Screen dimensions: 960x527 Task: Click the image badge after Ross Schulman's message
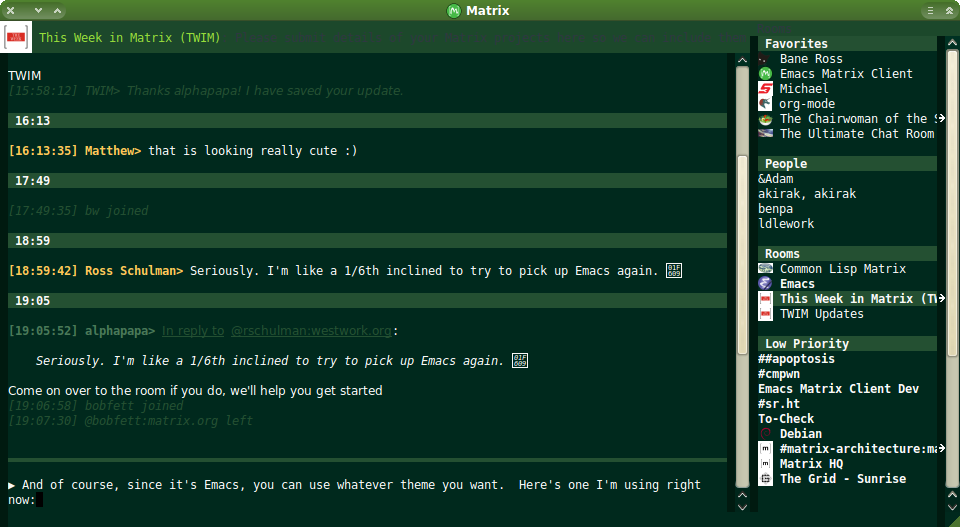674,270
